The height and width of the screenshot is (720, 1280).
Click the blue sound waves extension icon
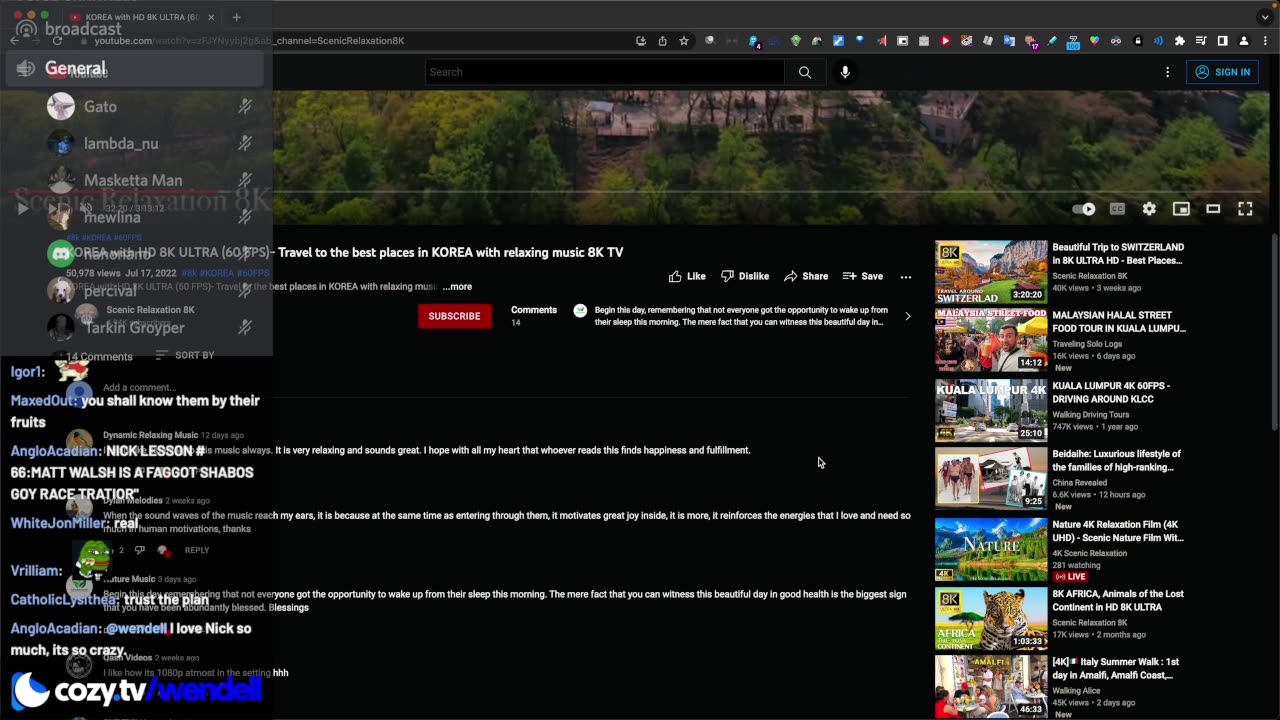pos(1158,41)
